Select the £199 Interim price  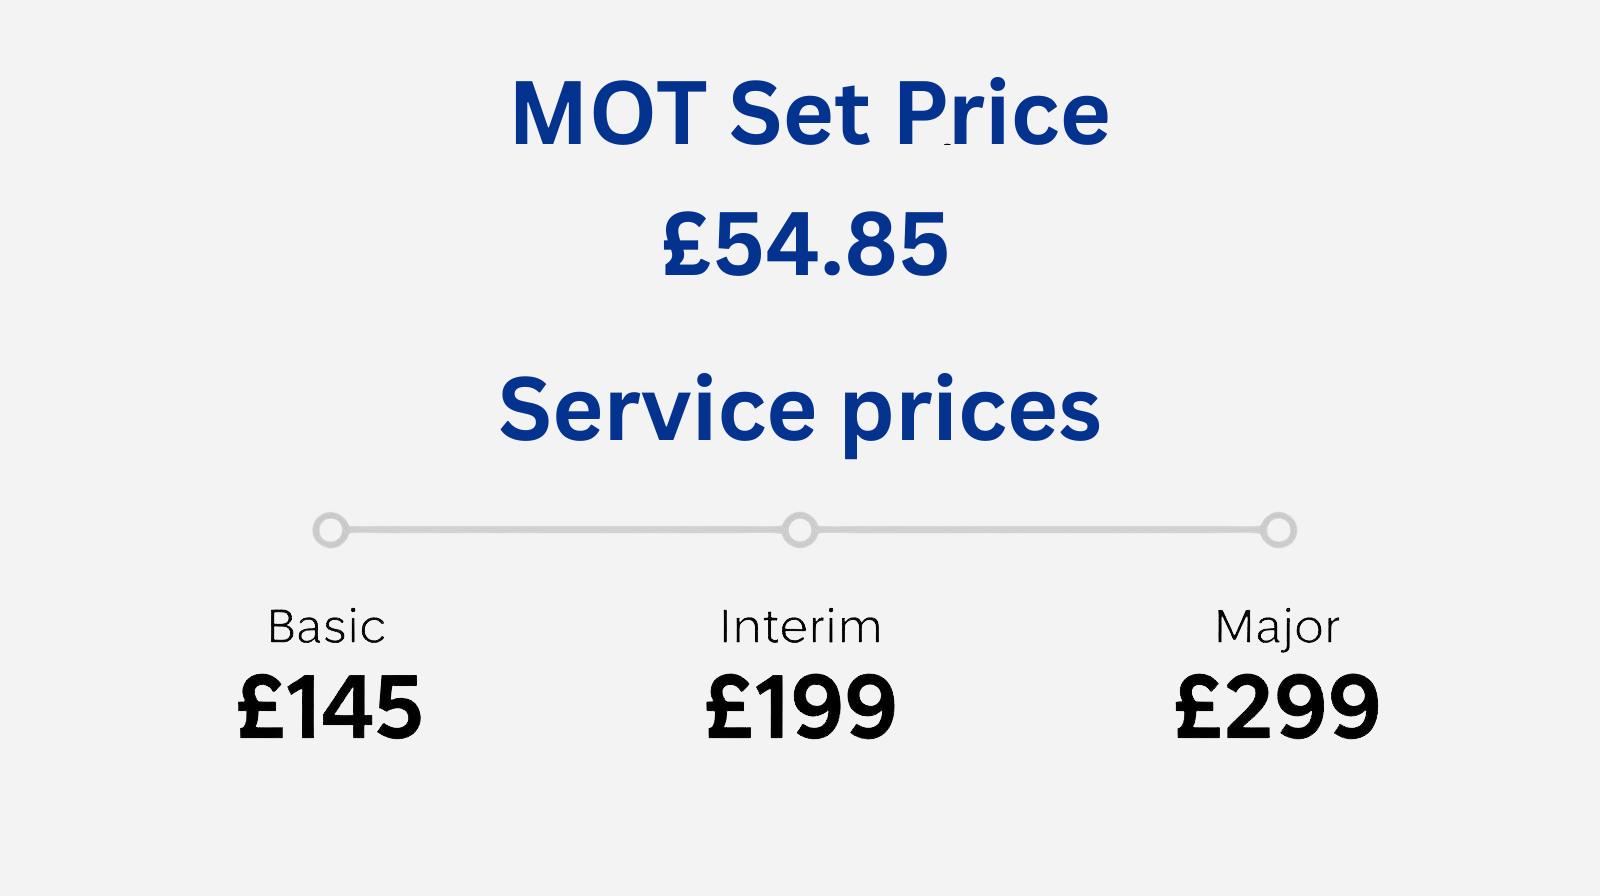coord(800,707)
